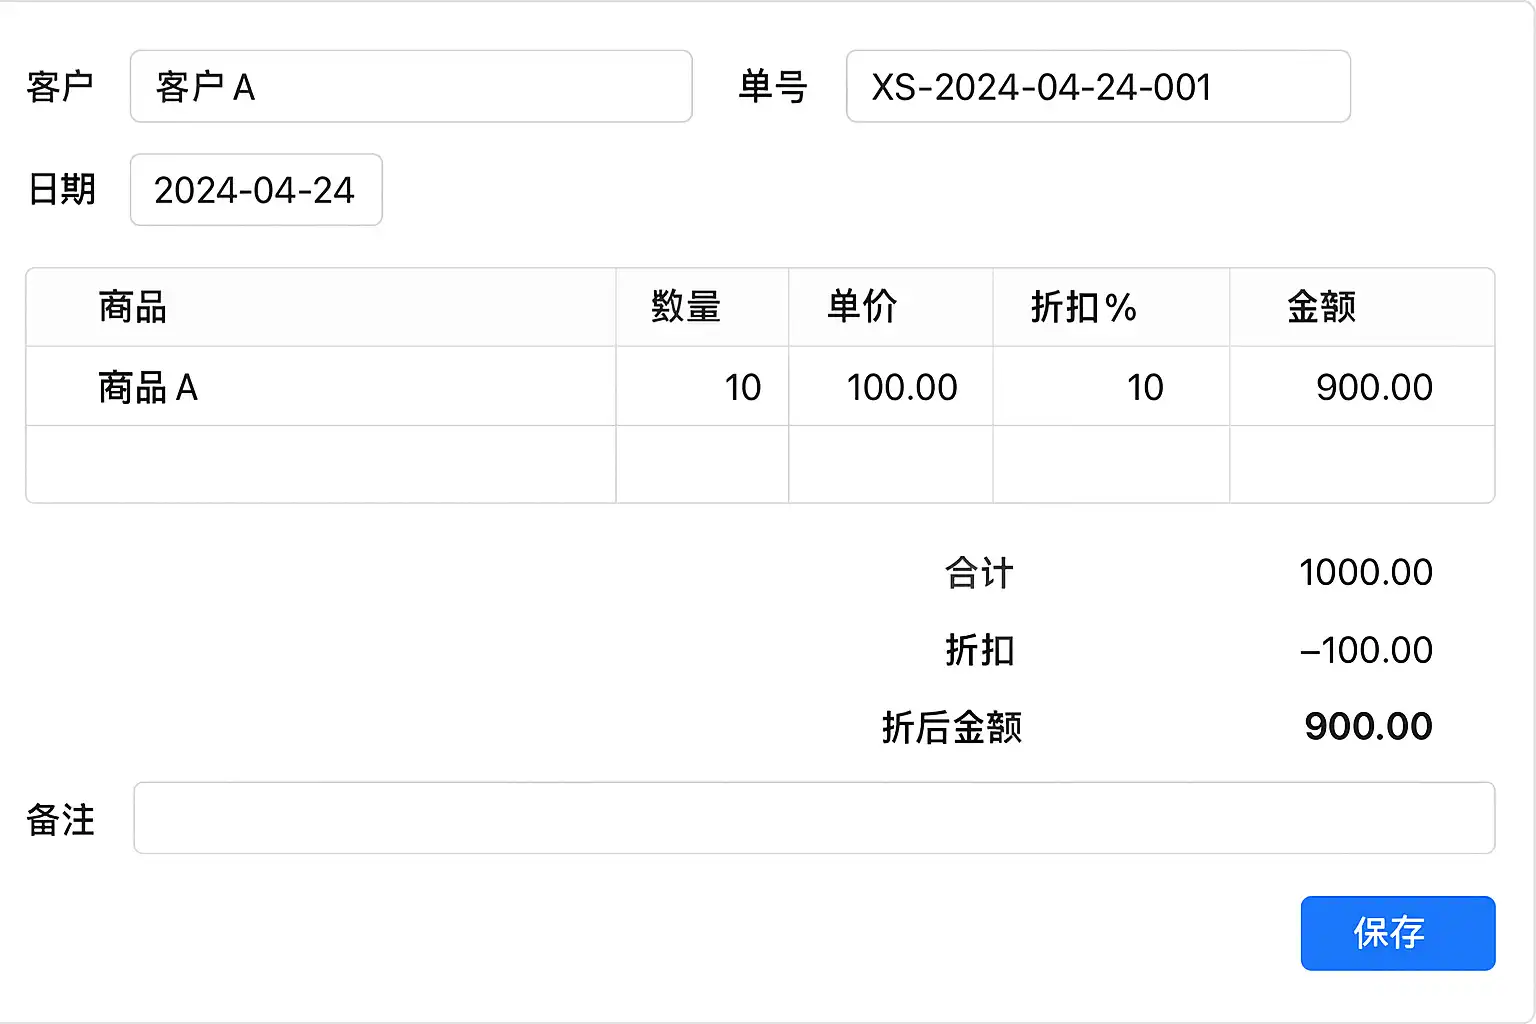Click the 单价 cell showing 100.00
The height and width of the screenshot is (1024, 1536).
[x=890, y=387]
